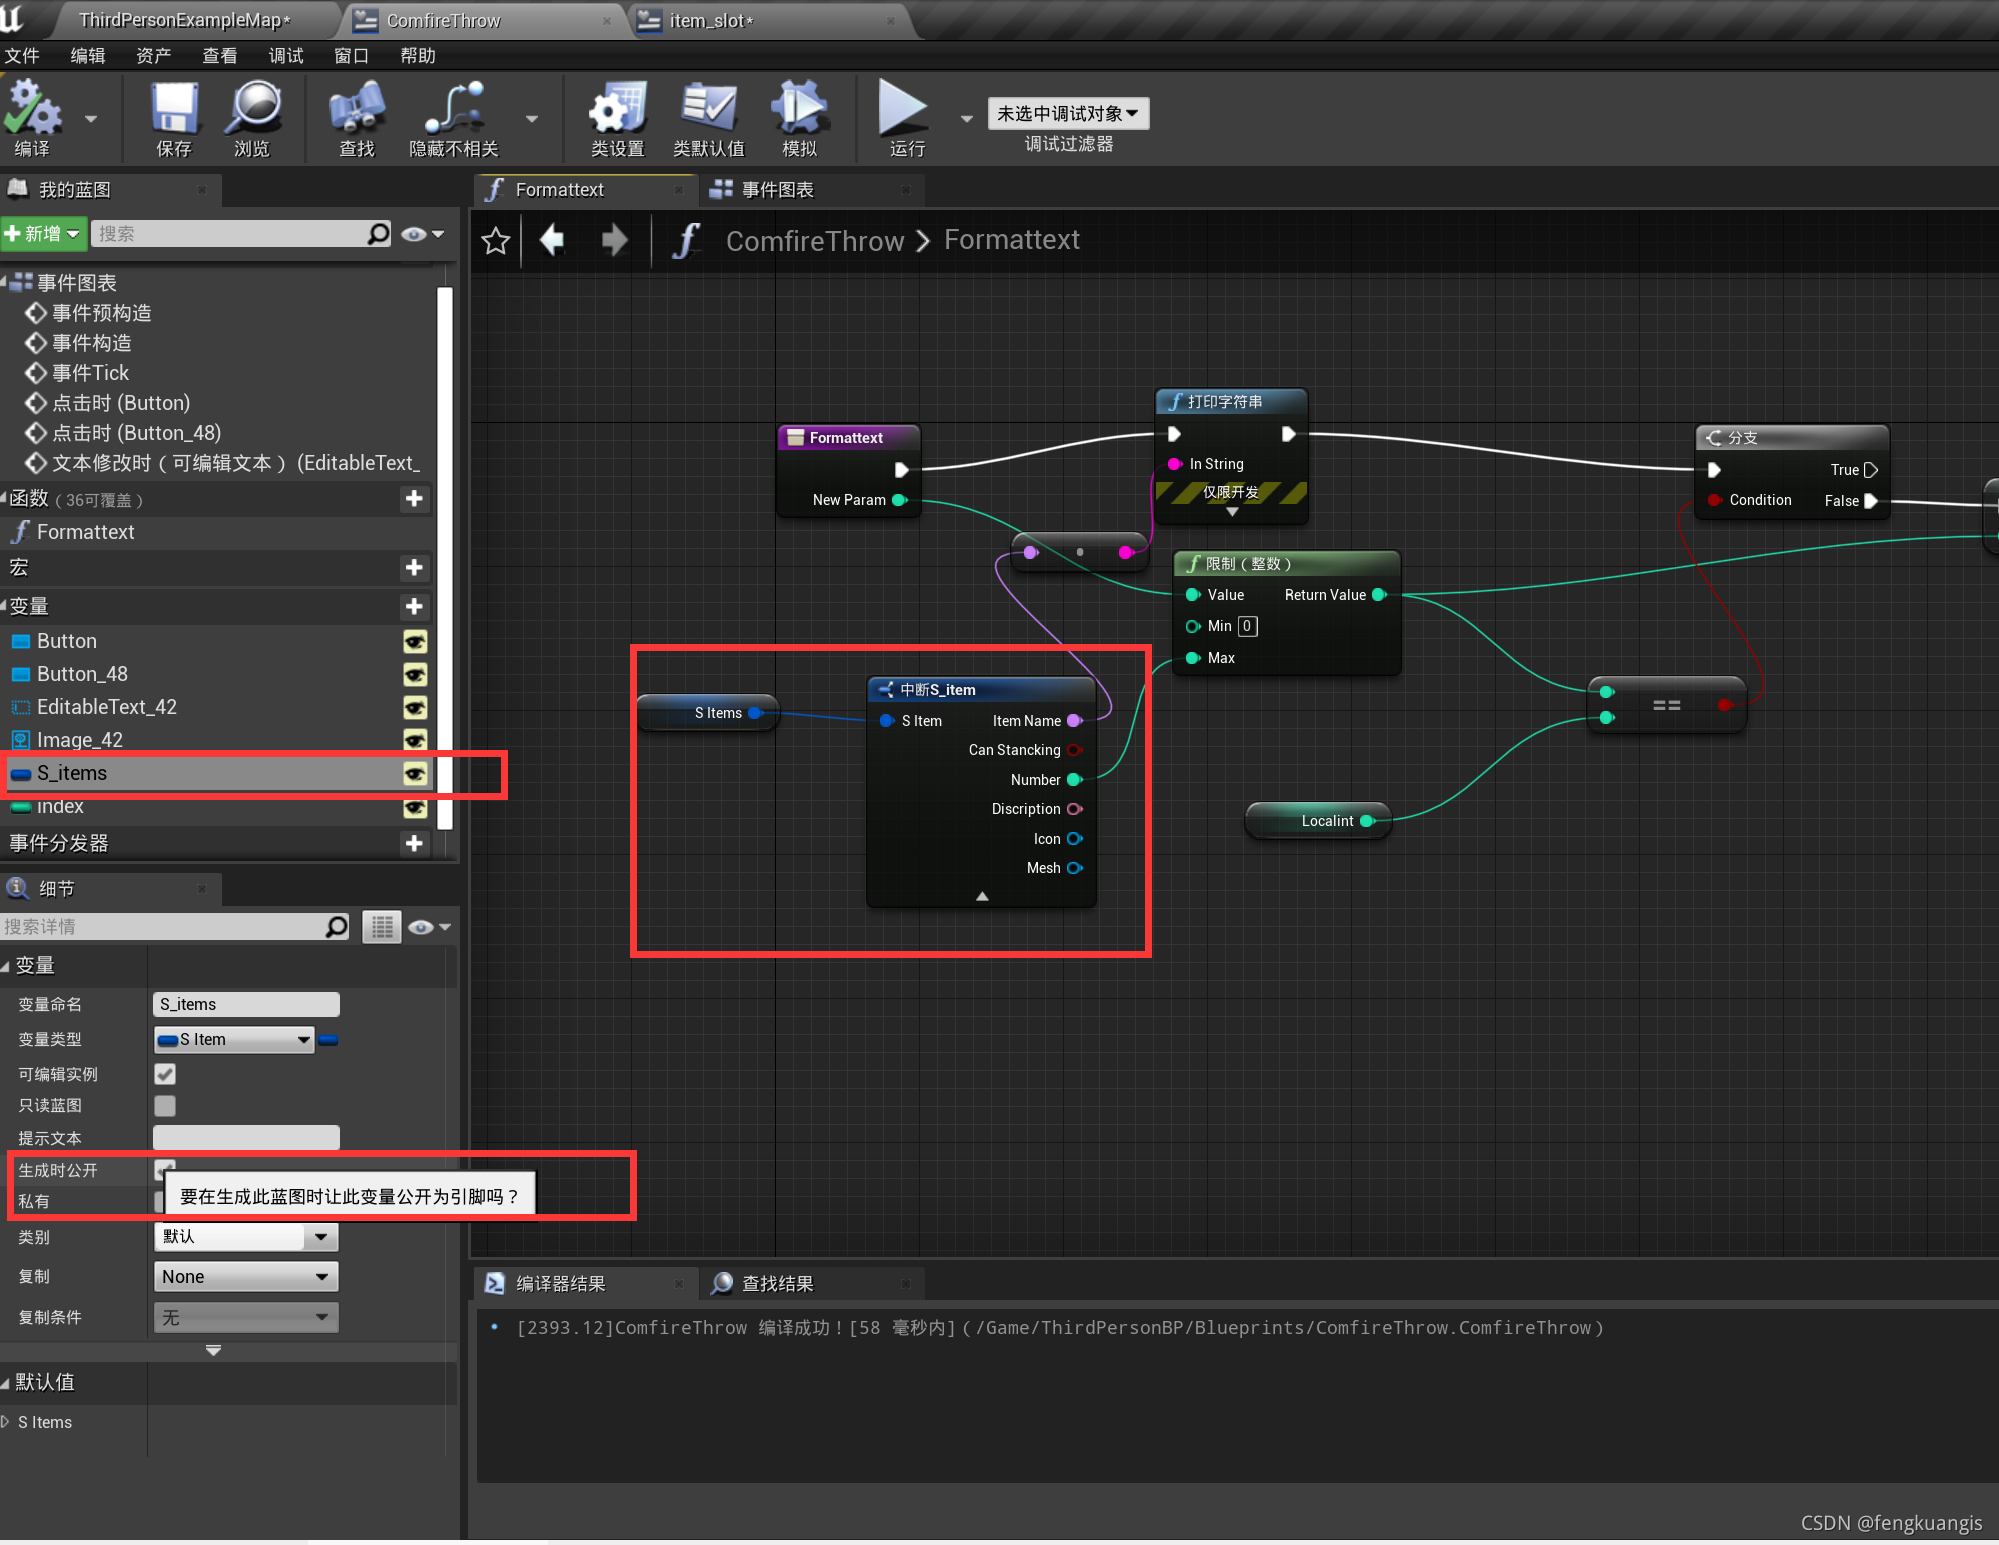Click the green 新增 add button
Screen dimensions: 1999x1545
[42, 234]
